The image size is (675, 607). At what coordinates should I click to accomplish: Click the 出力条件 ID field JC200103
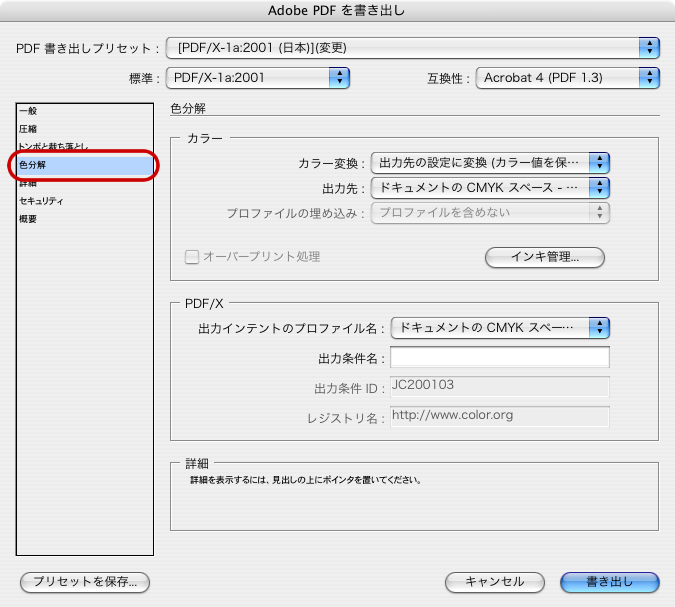point(500,386)
